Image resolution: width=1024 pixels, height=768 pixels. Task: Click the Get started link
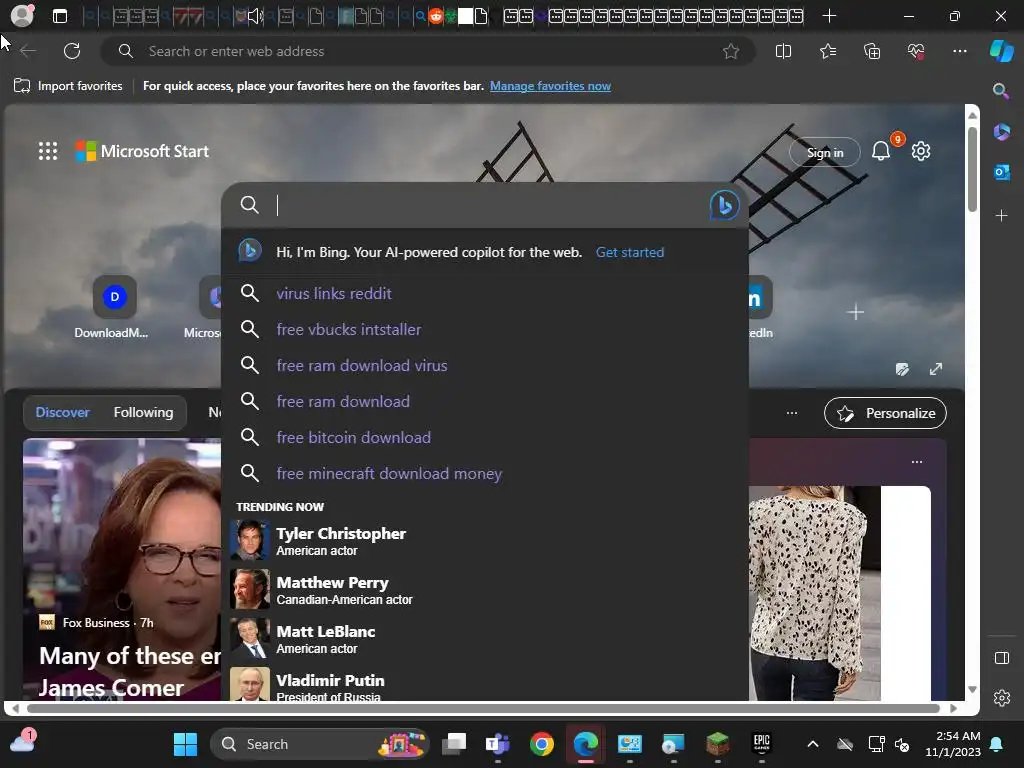pyautogui.click(x=630, y=252)
